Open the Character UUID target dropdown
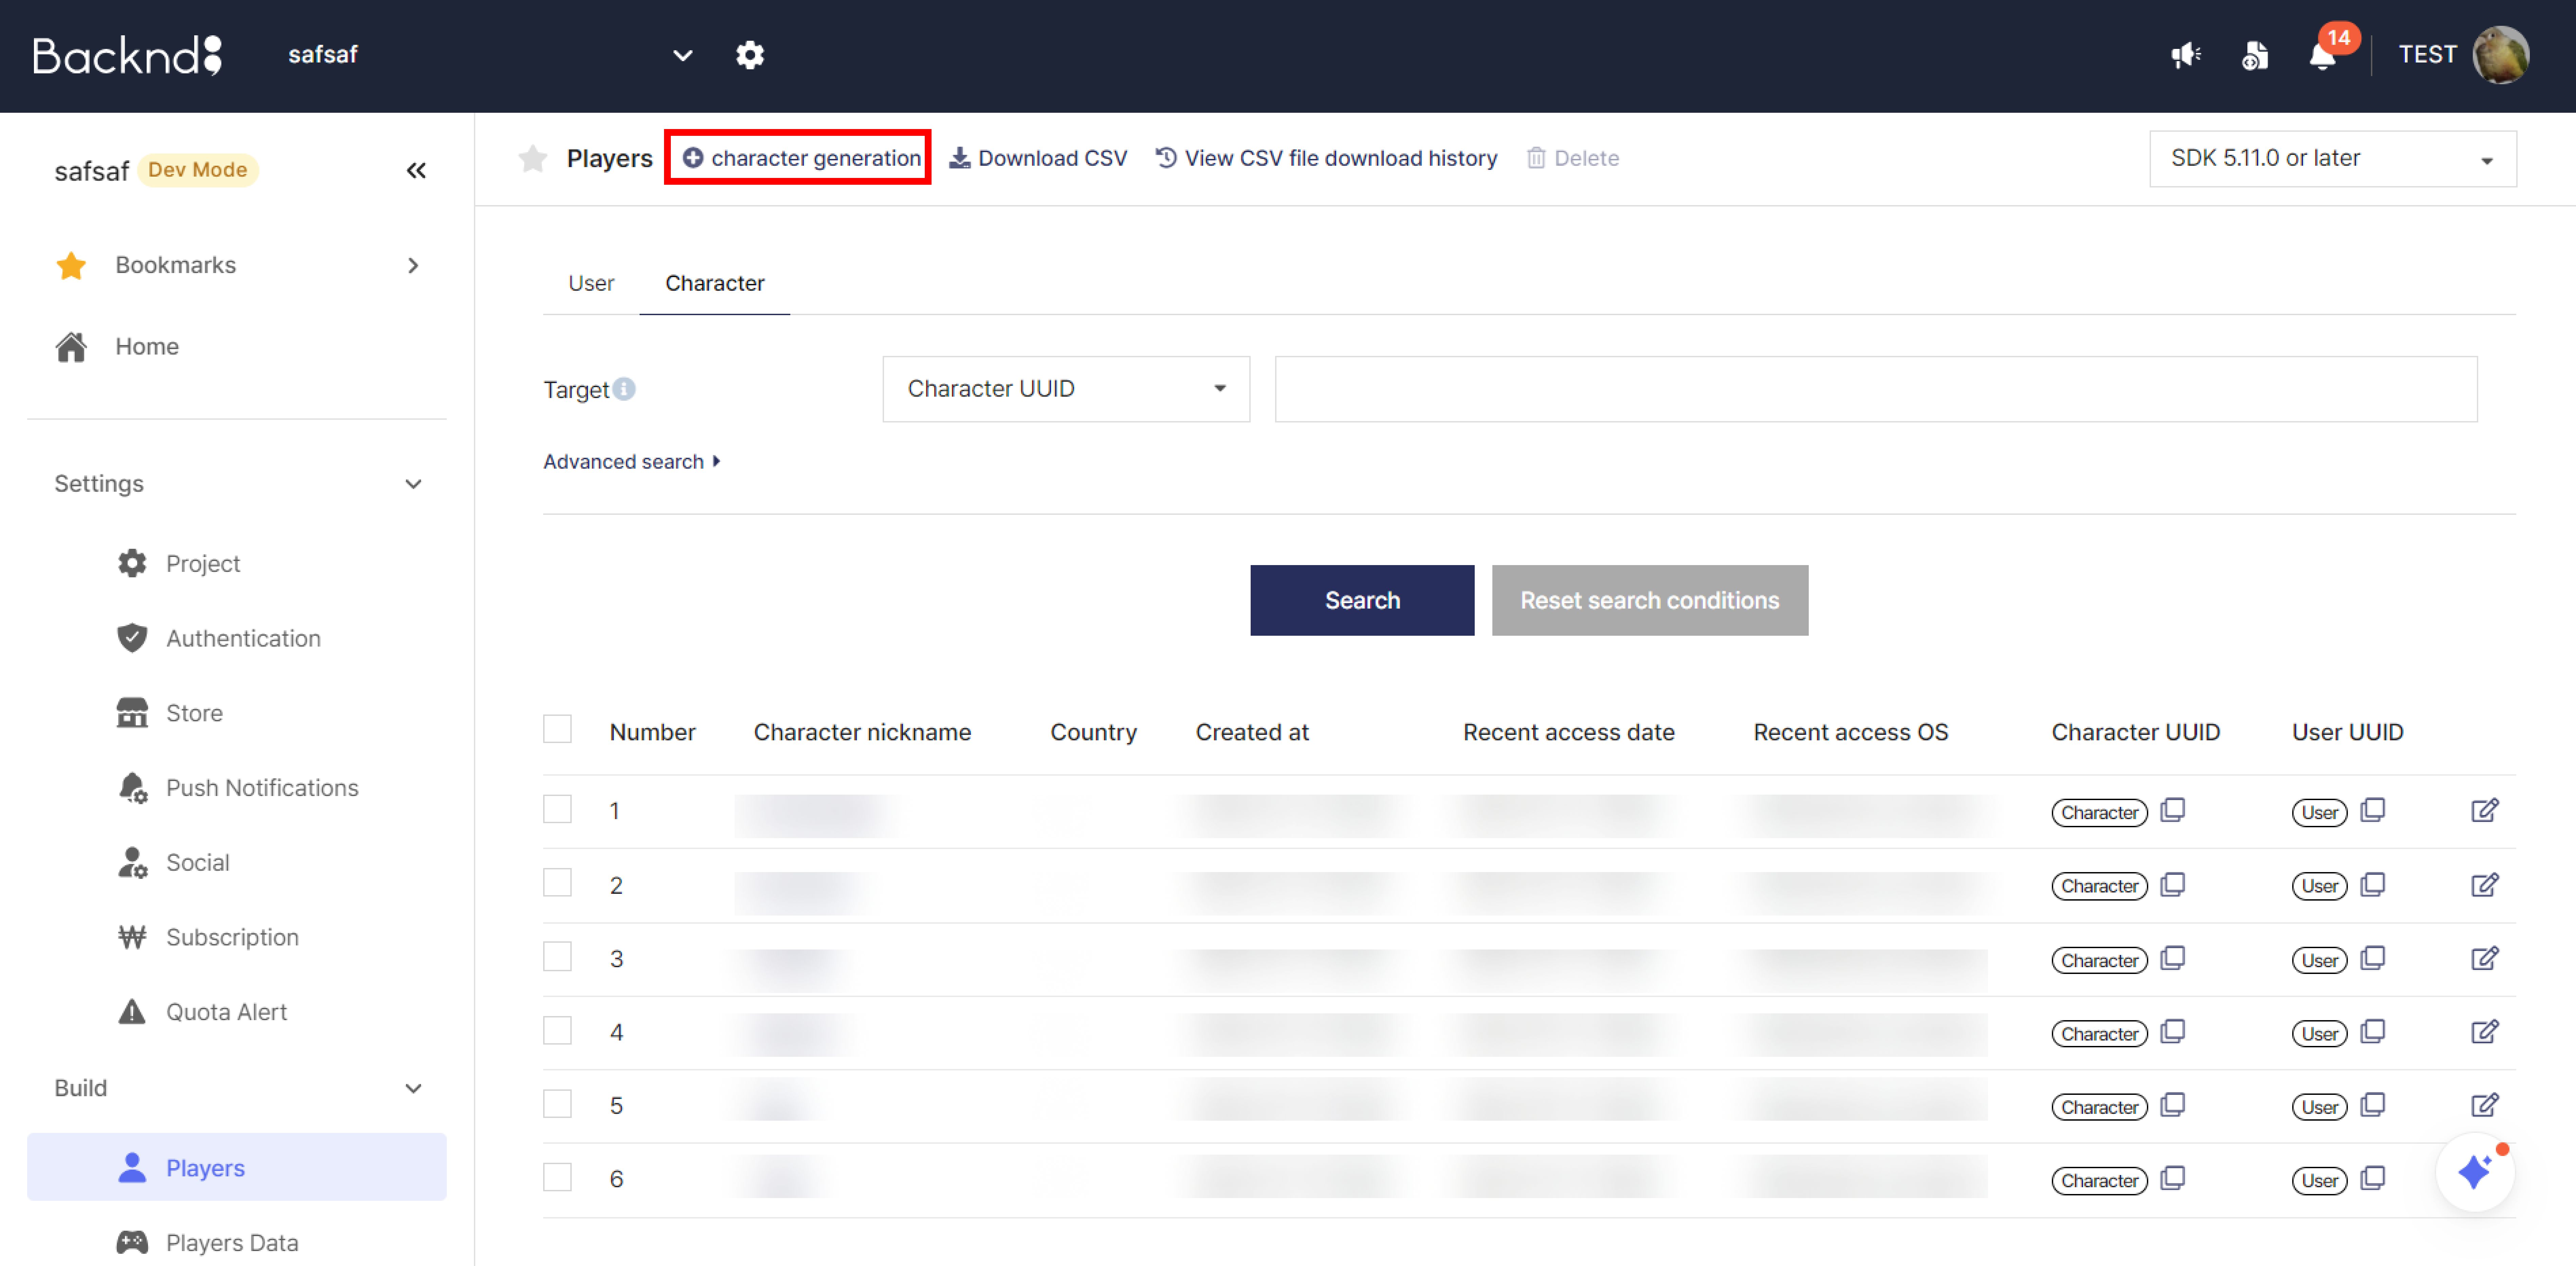2576x1266 pixels. pyautogui.click(x=1066, y=389)
